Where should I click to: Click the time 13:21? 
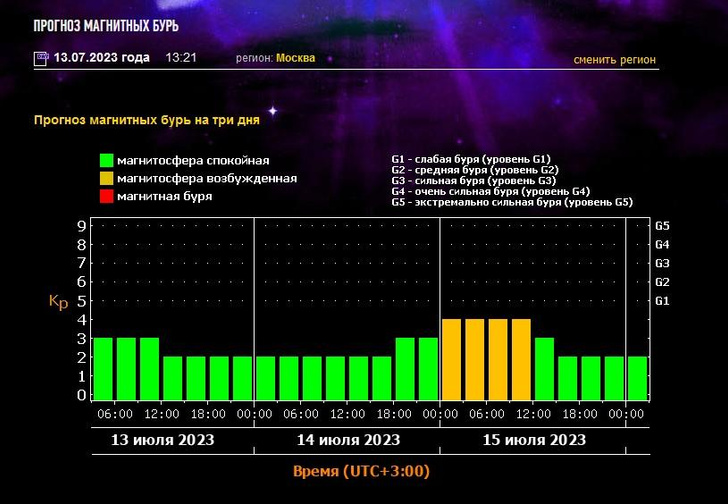click(181, 58)
